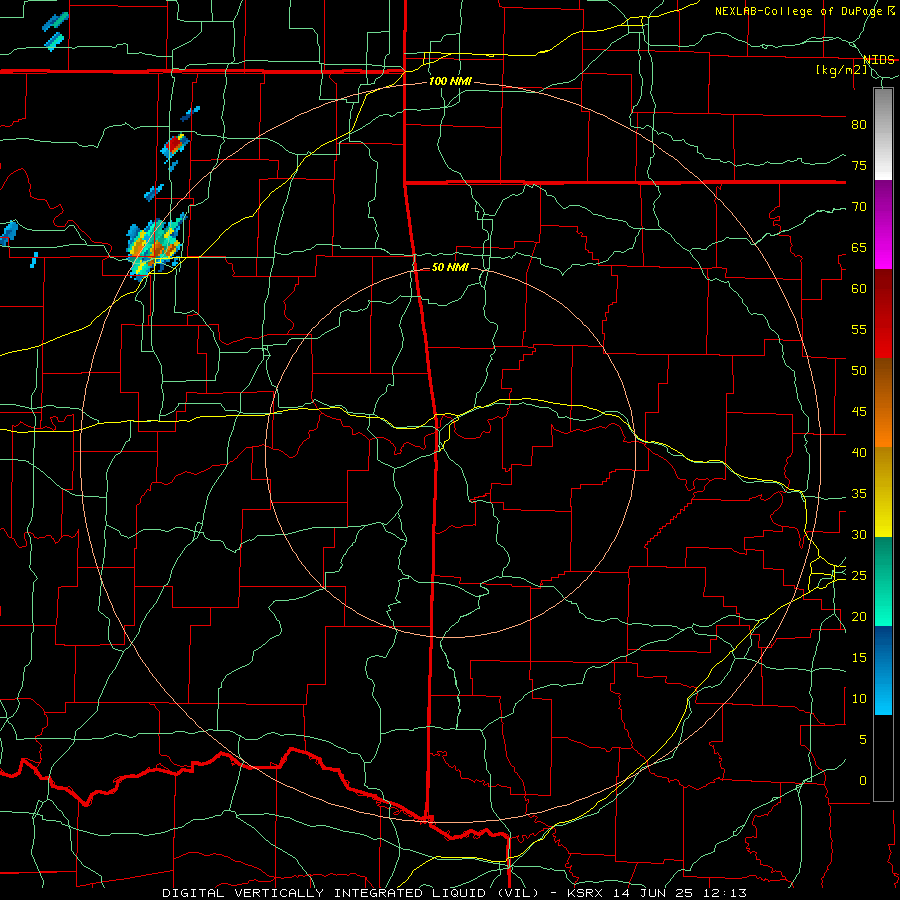
Task: Click the 14 JUN 25 date in the caption
Action: pos(654,893)
